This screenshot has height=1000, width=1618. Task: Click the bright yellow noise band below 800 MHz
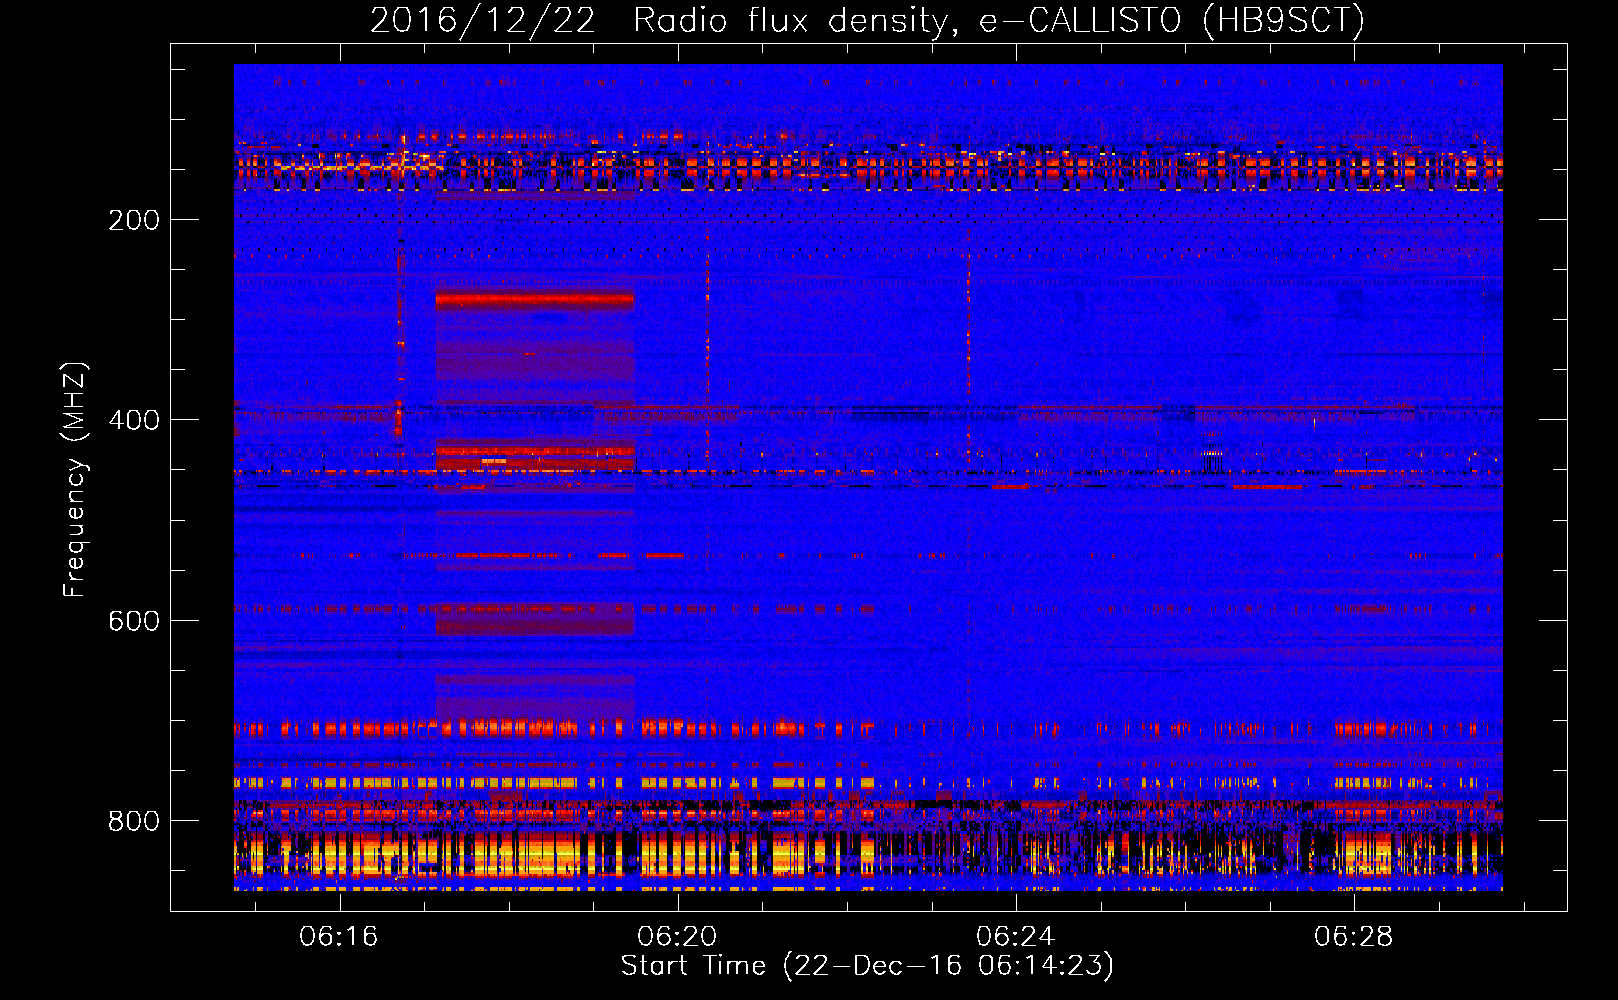(868, 854)
